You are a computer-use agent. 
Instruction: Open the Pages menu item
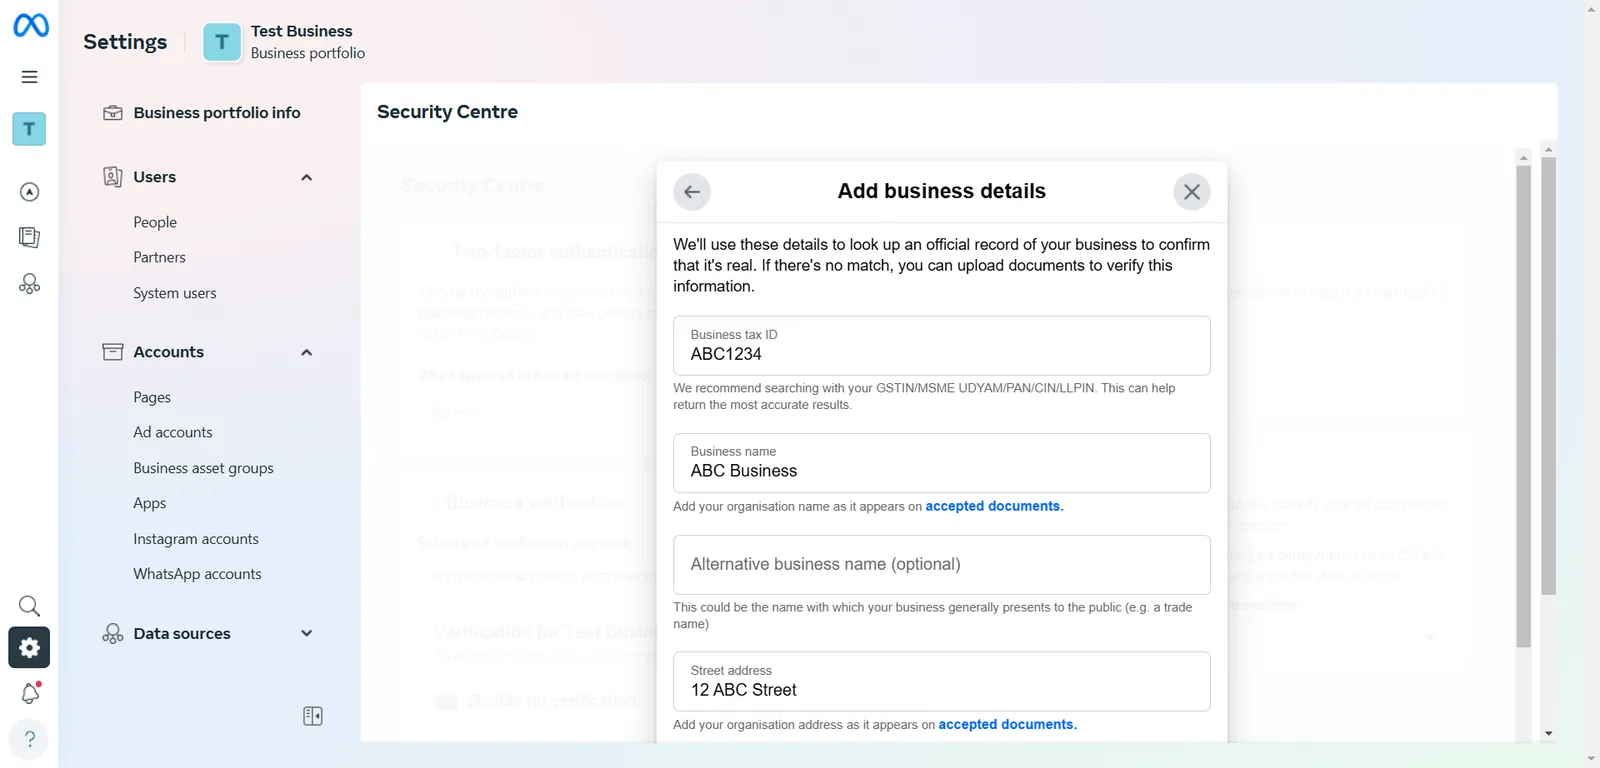point(152,397)
